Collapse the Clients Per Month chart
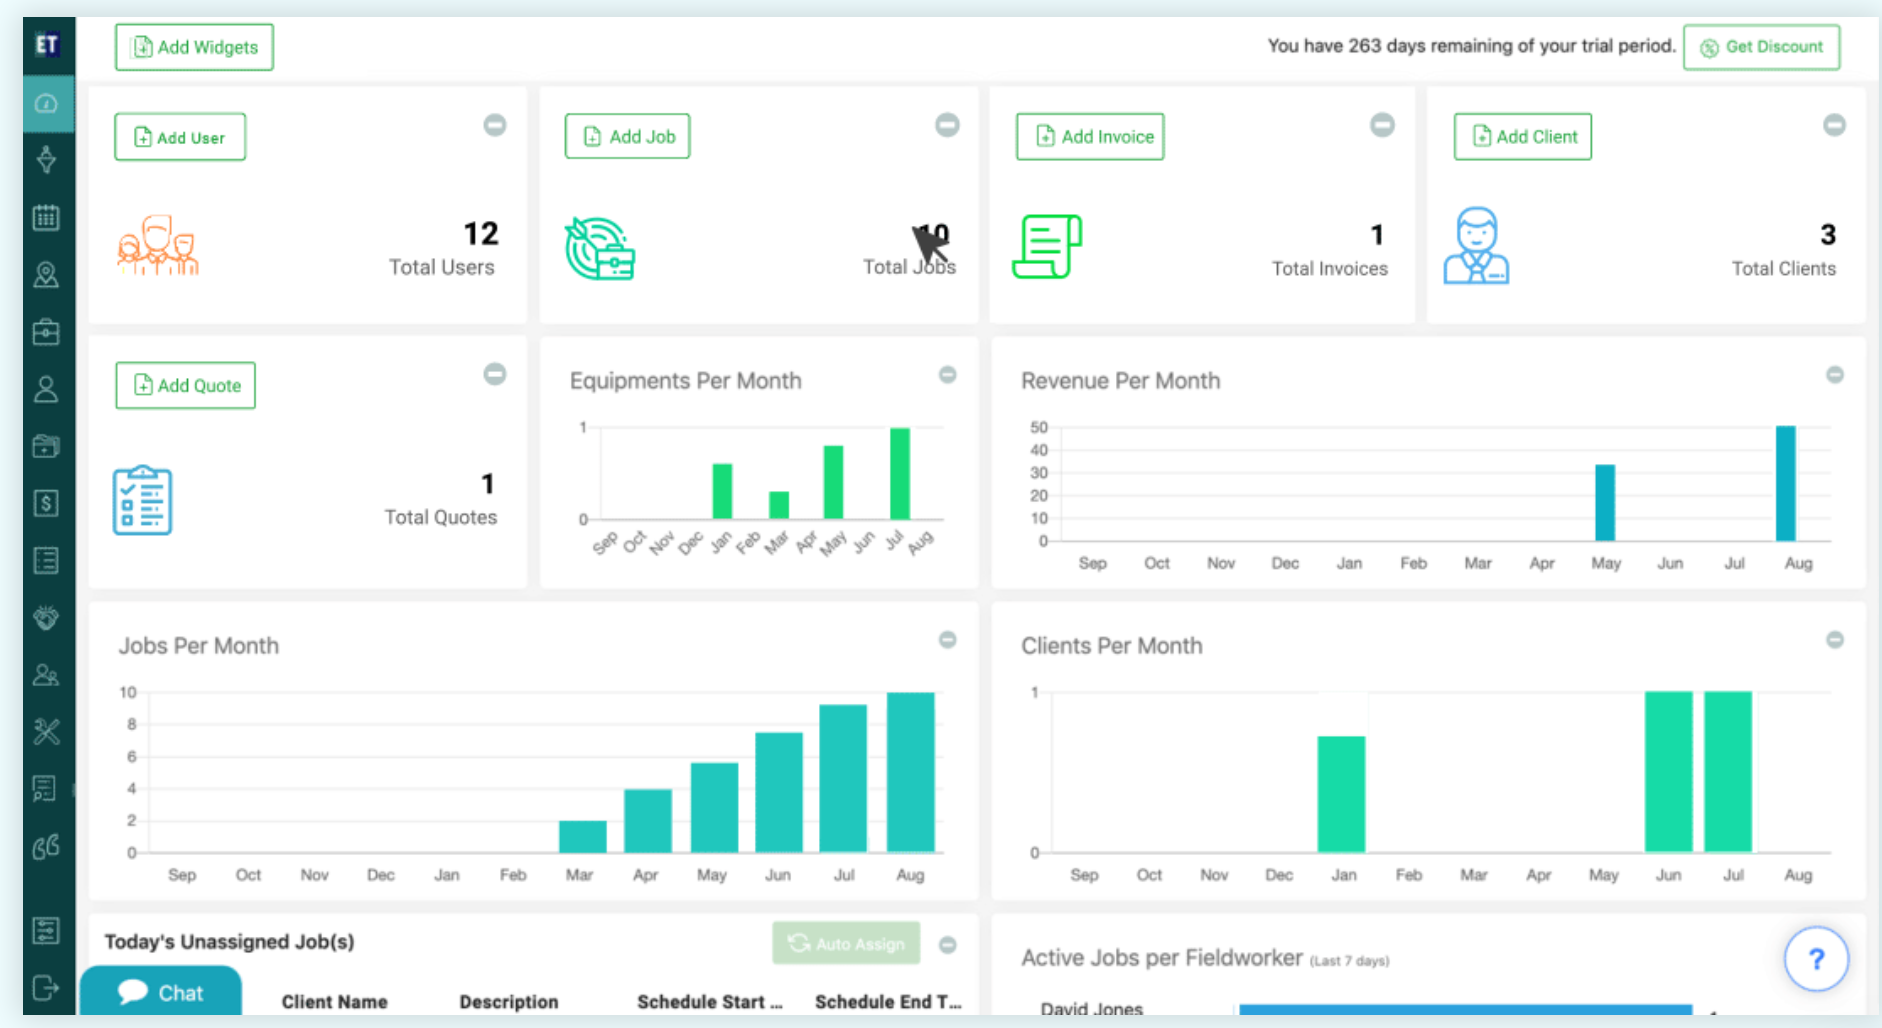 (1835, 639)
